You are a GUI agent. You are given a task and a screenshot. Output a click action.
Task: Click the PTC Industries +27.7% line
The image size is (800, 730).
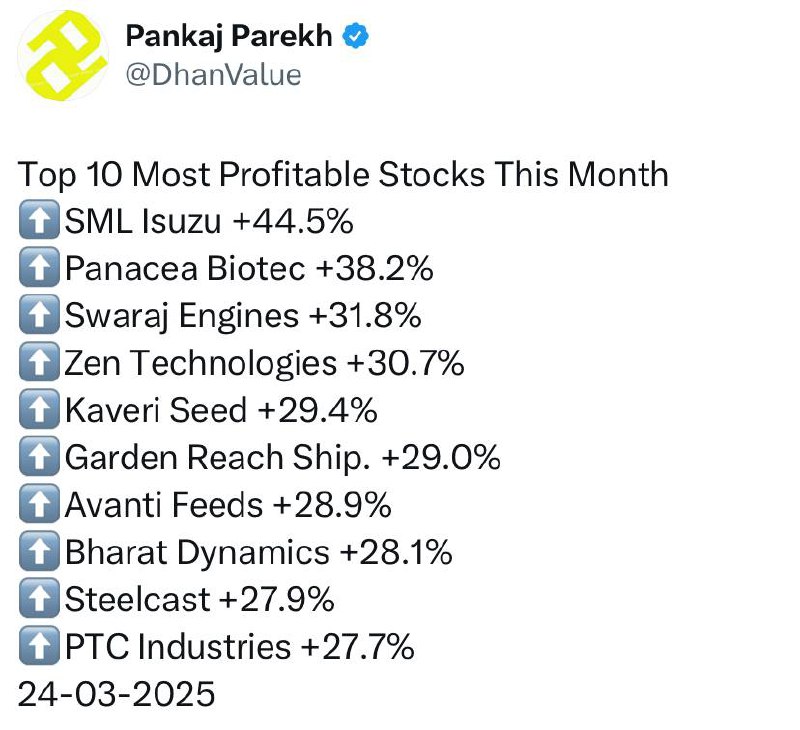tap(239, 647)
